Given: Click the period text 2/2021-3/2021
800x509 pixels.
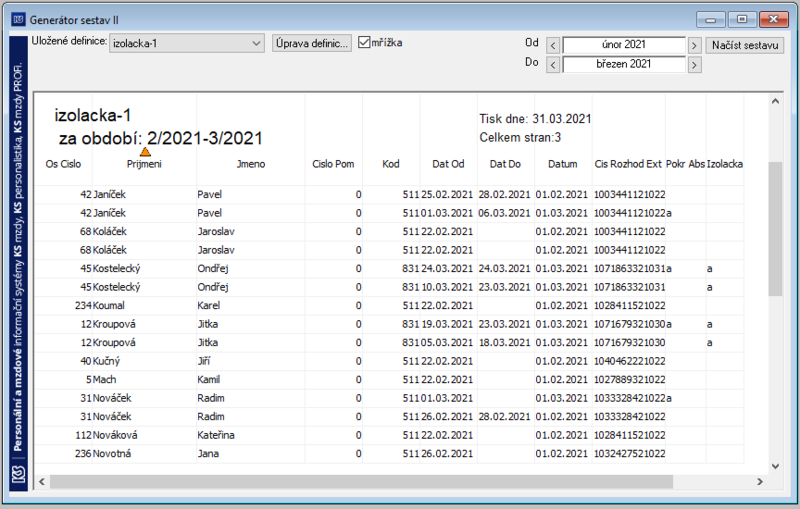Looking at the screenshot, I should point(205,138).
